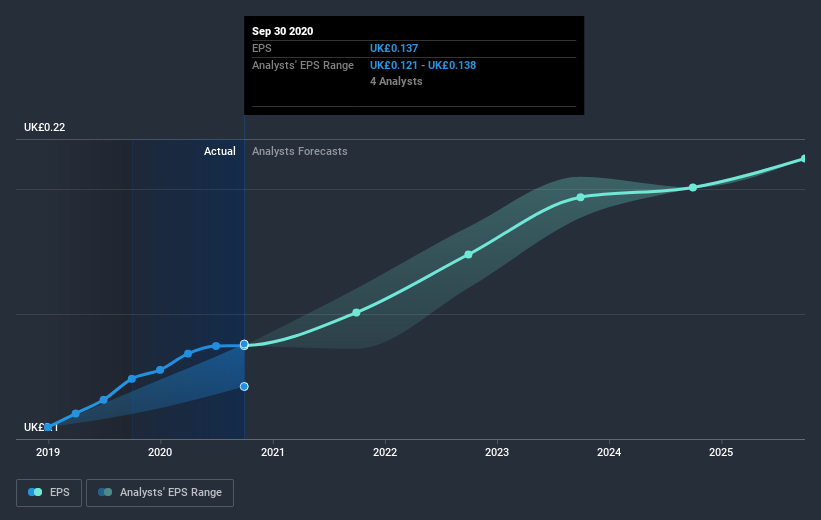Click the Analysts' EPS Range tooltip row label
The width and height of the screenshot is (821, 520).
coord(303,65)
